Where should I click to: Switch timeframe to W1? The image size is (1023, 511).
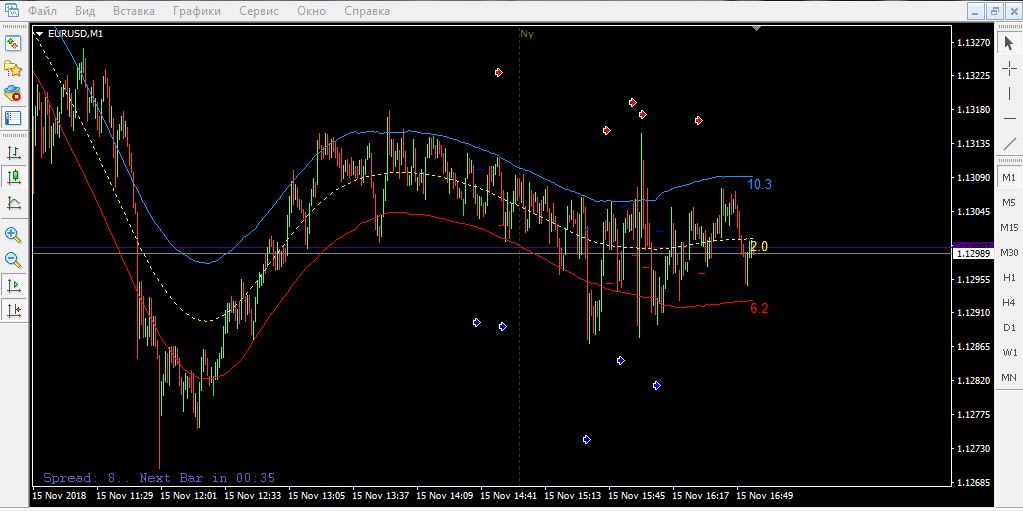[1009, 352]
